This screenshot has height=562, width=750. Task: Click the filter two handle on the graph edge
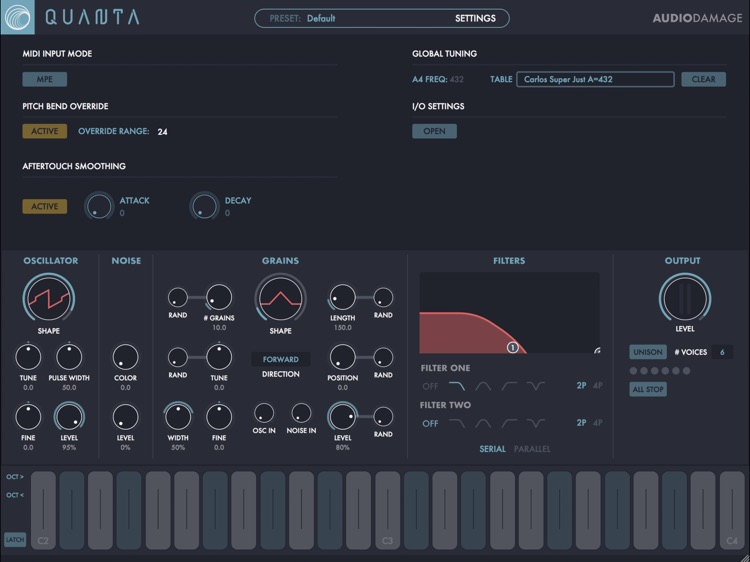597,351
